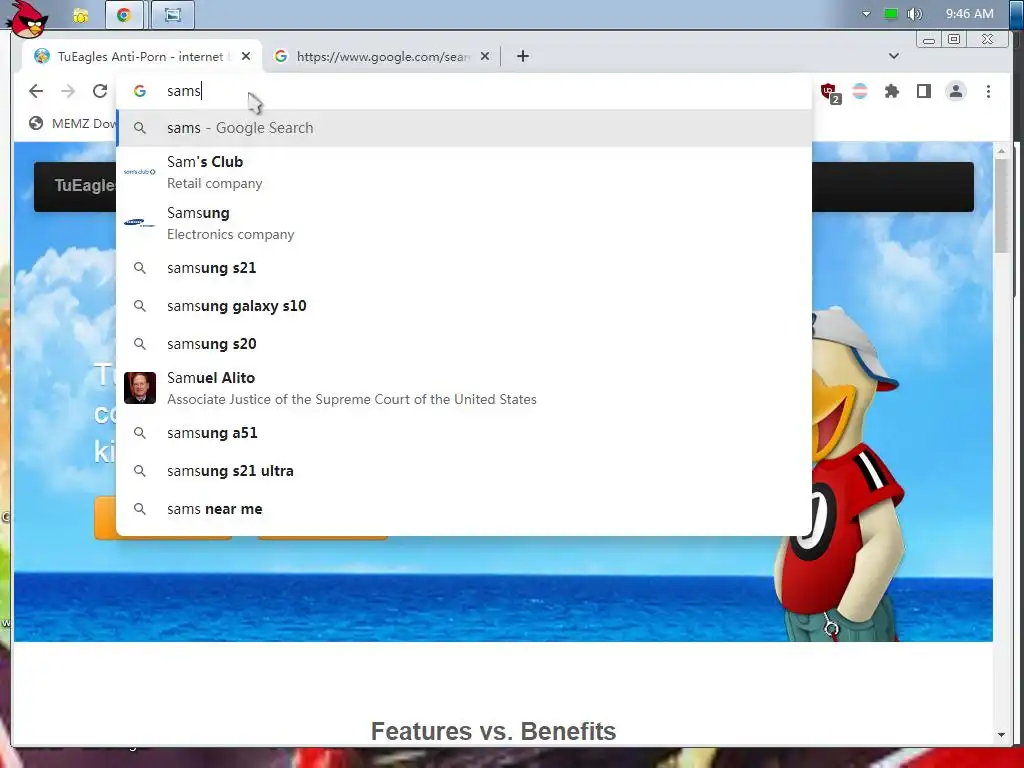1024x768 pixels.
Task: Click the TuEagles site logo text
Action: pos(85,185)
